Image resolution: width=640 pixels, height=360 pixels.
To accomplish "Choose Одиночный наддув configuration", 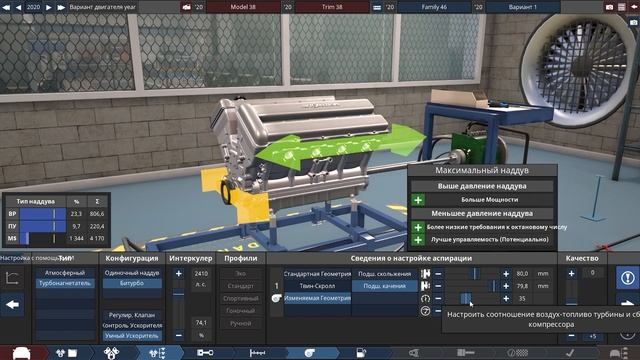I will click(x=132, y=273).
